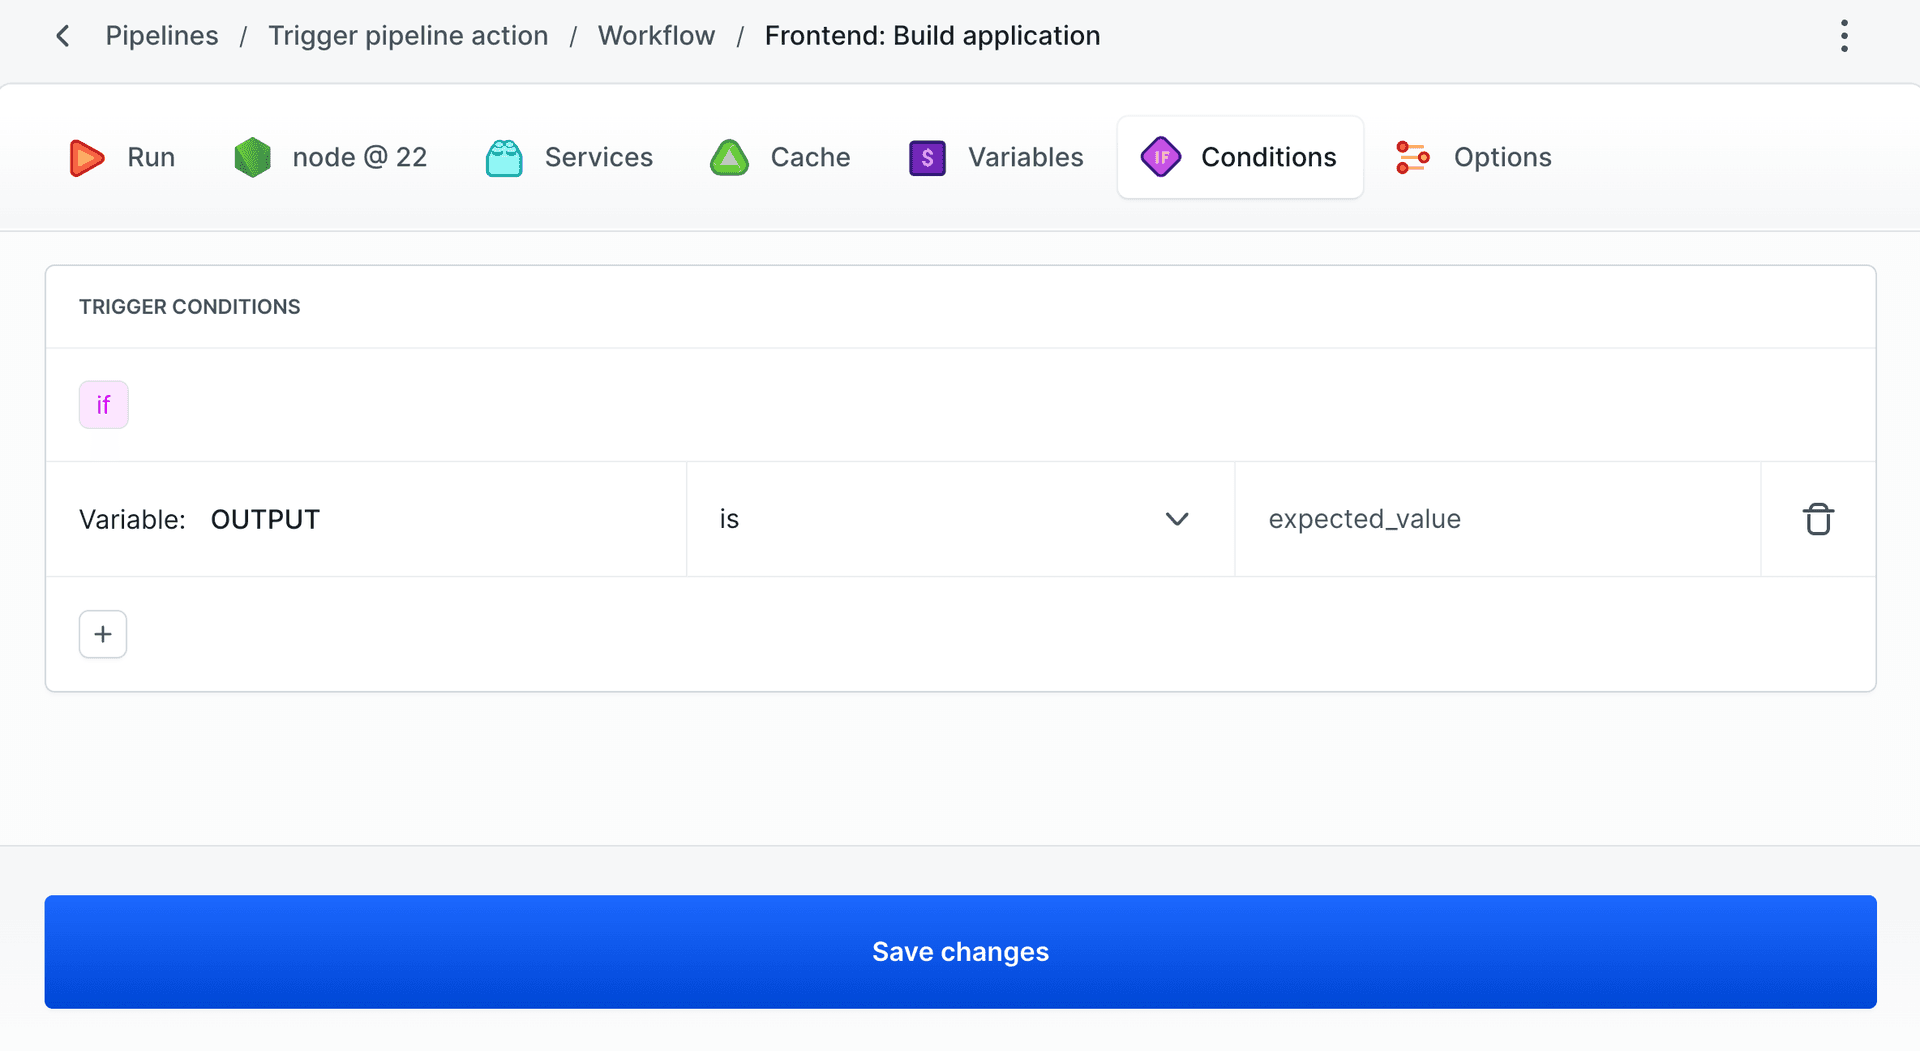The width and height of the screenshot is (1920, 1051).
Task: Go to Pipelines breadcrumb link
Action: (162, 36)
